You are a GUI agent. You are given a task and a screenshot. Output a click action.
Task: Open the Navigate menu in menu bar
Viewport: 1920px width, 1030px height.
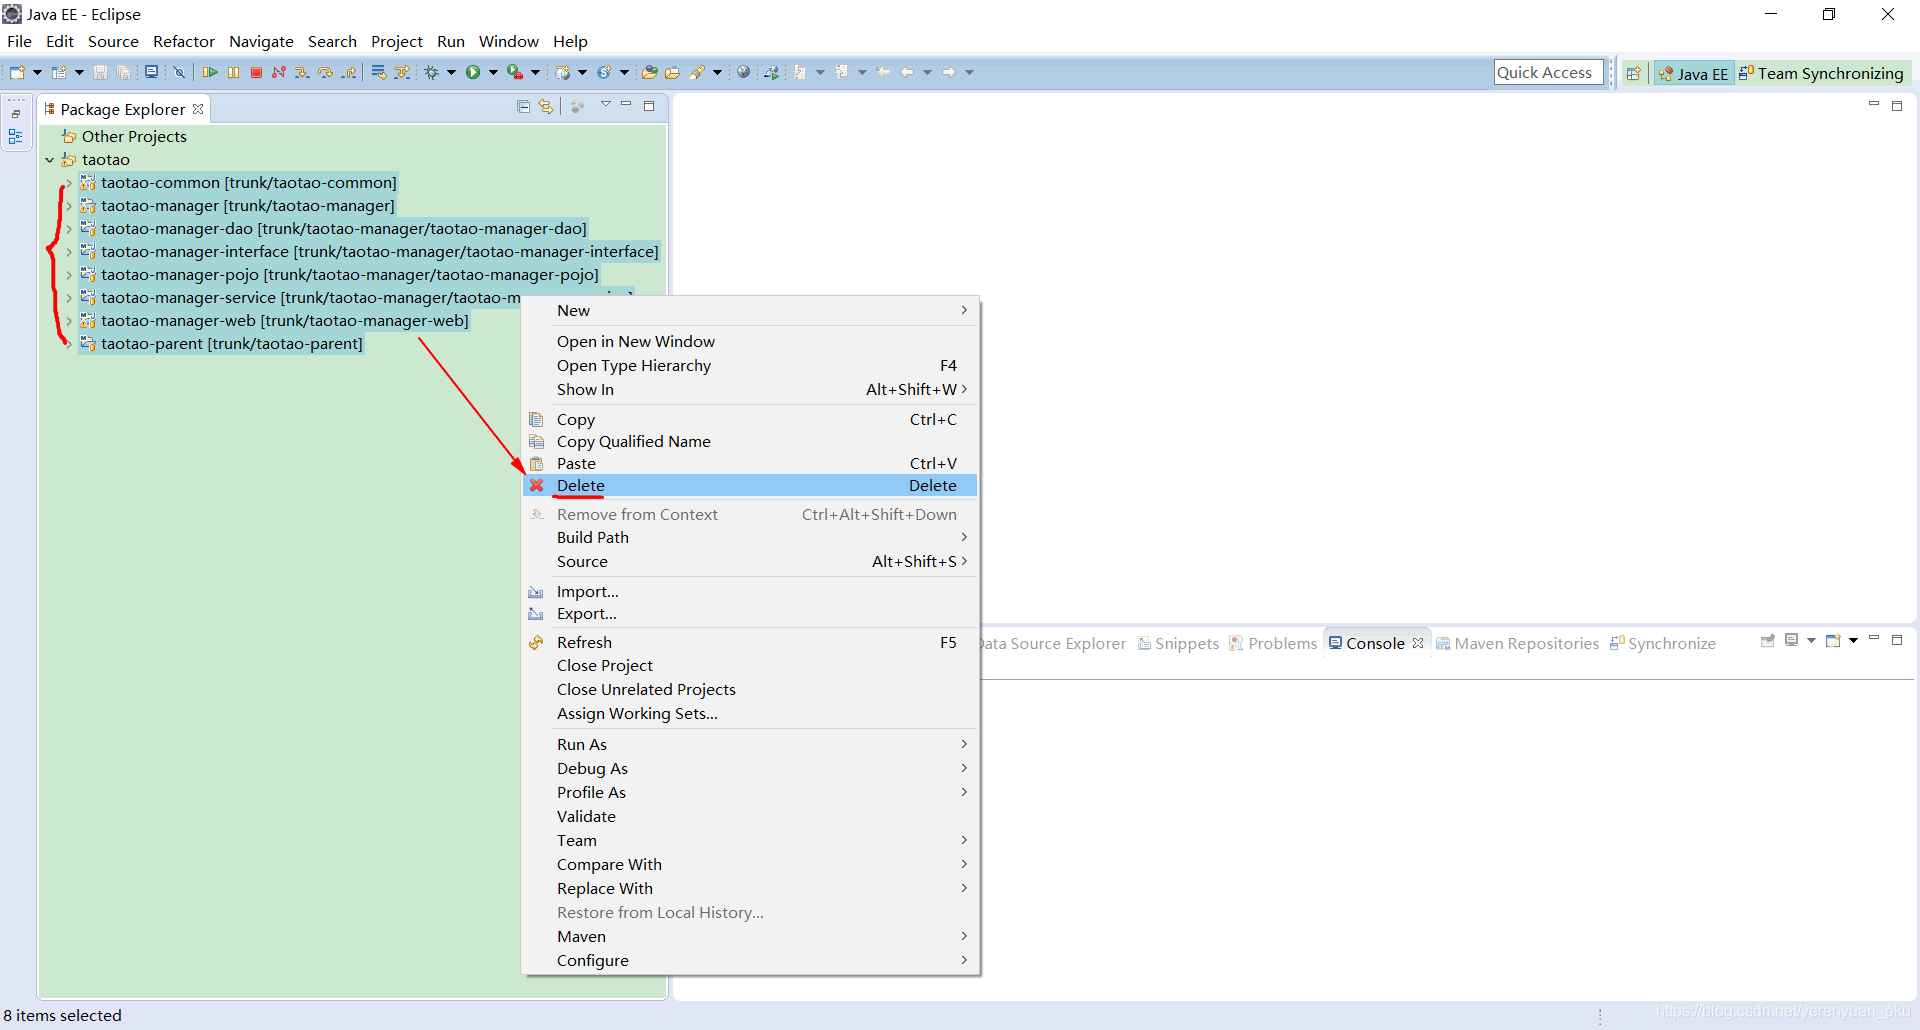coord(261,41)
